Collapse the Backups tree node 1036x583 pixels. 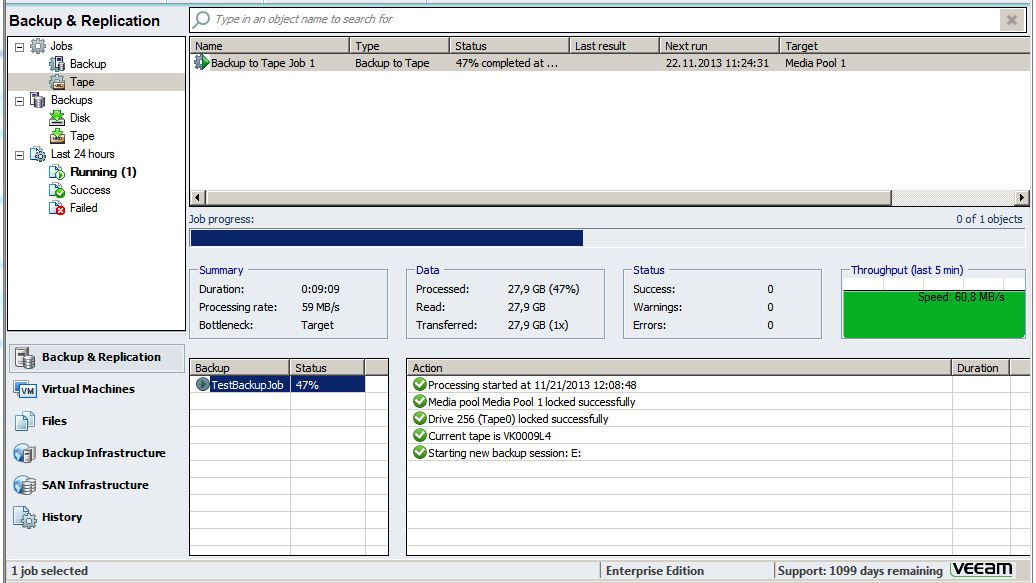pos(20,101)
